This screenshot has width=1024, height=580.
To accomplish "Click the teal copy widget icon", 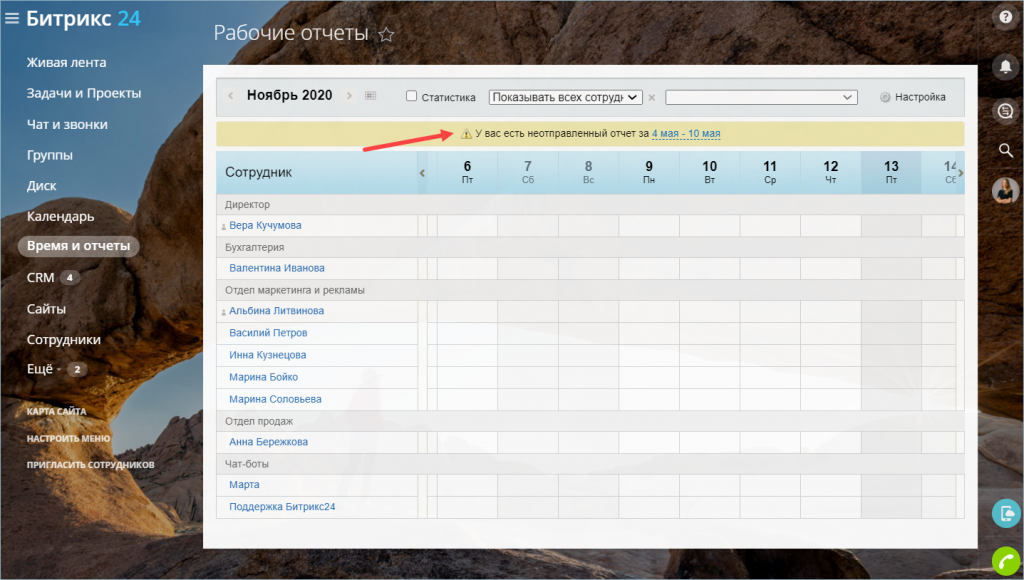I will (1006, 513).
